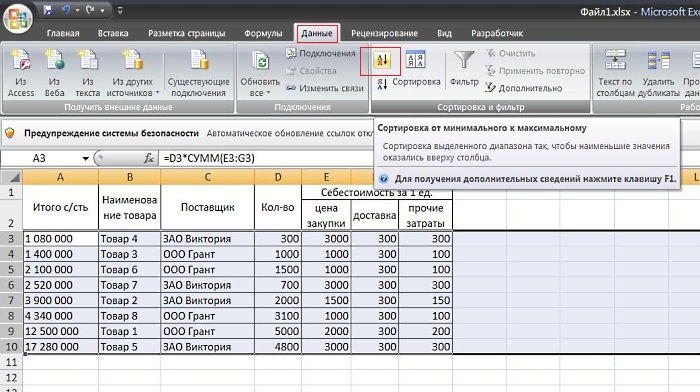700x392 pixels.
Task: Switch to the Вид tab
Action: (x=444, y=33)
